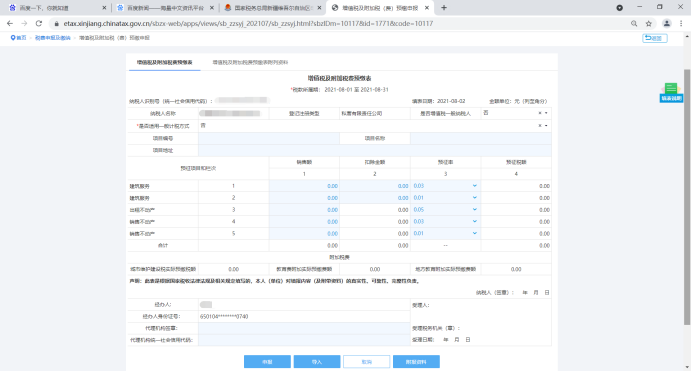
Task: Expand the 0.03 rate dropdown in row 1
Action: point(474,186)
